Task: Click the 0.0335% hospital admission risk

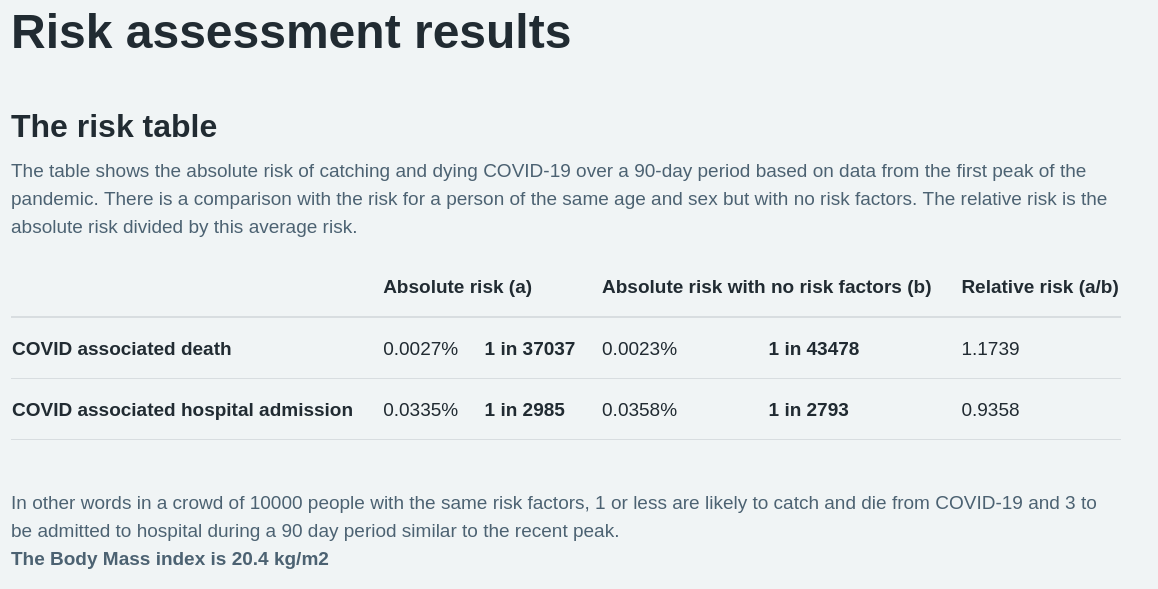Action: (420, 410)
